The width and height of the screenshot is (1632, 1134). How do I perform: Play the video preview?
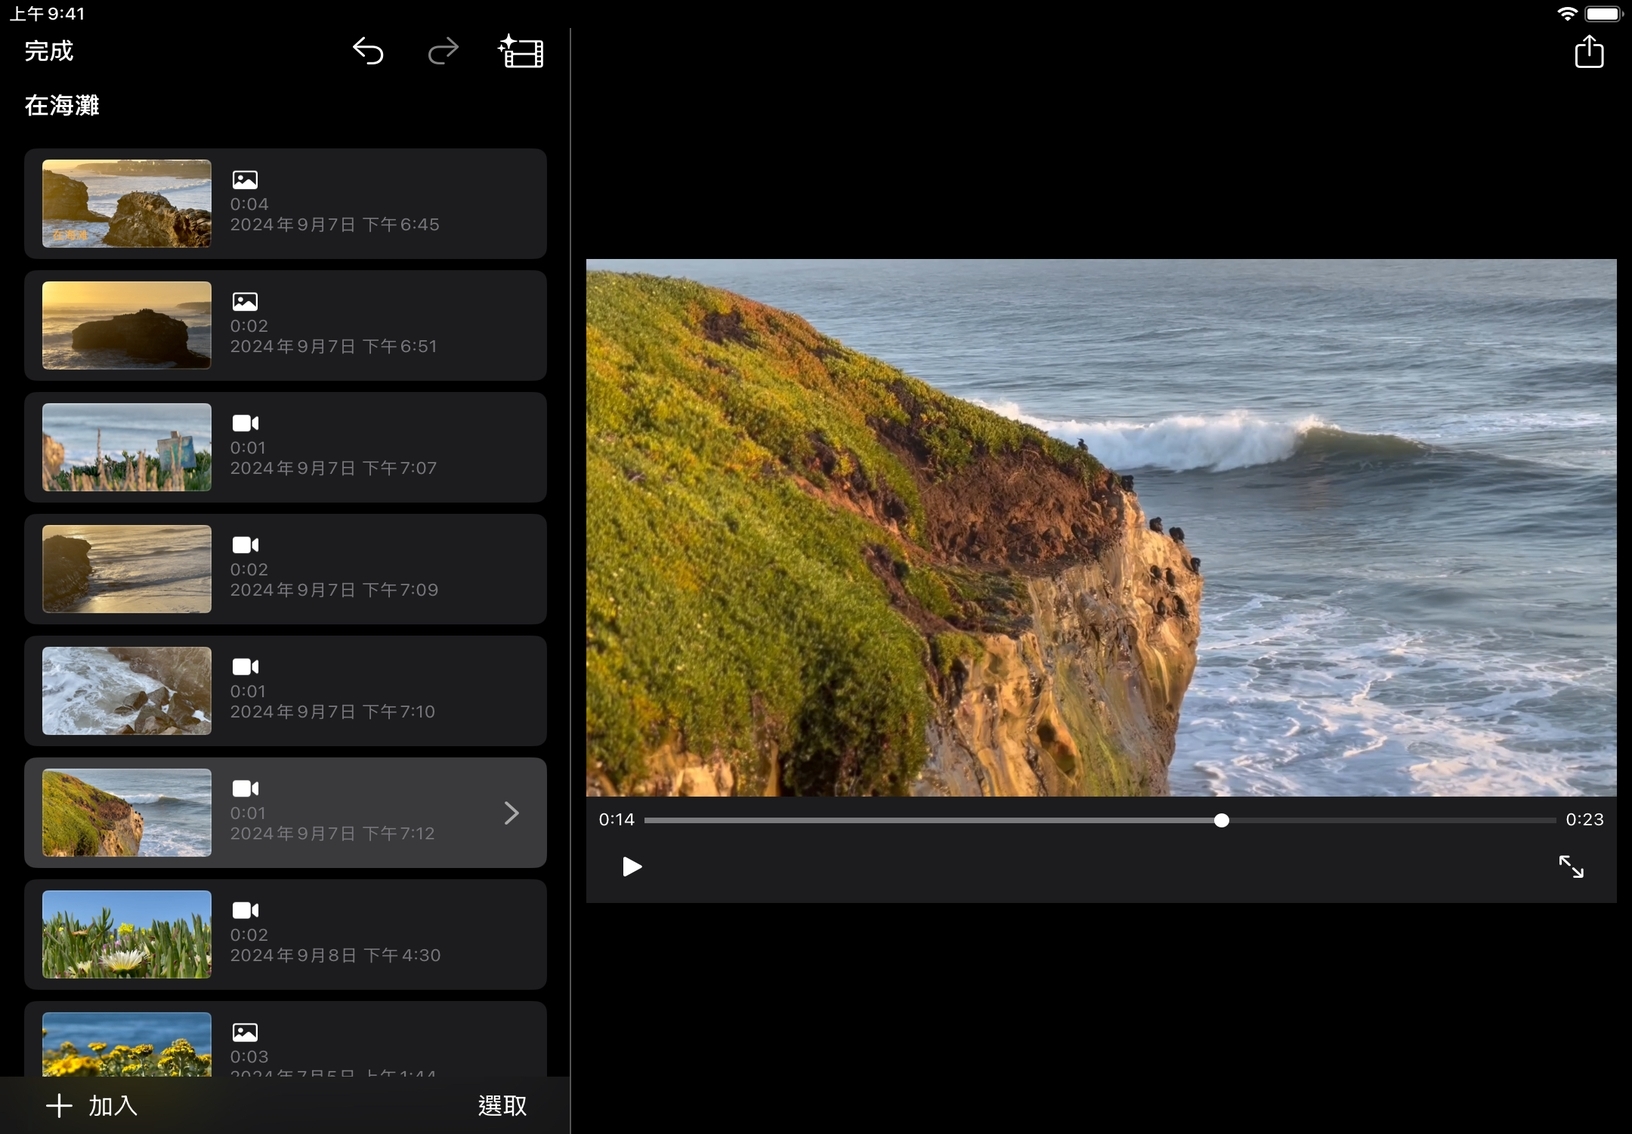coord(631,866)
